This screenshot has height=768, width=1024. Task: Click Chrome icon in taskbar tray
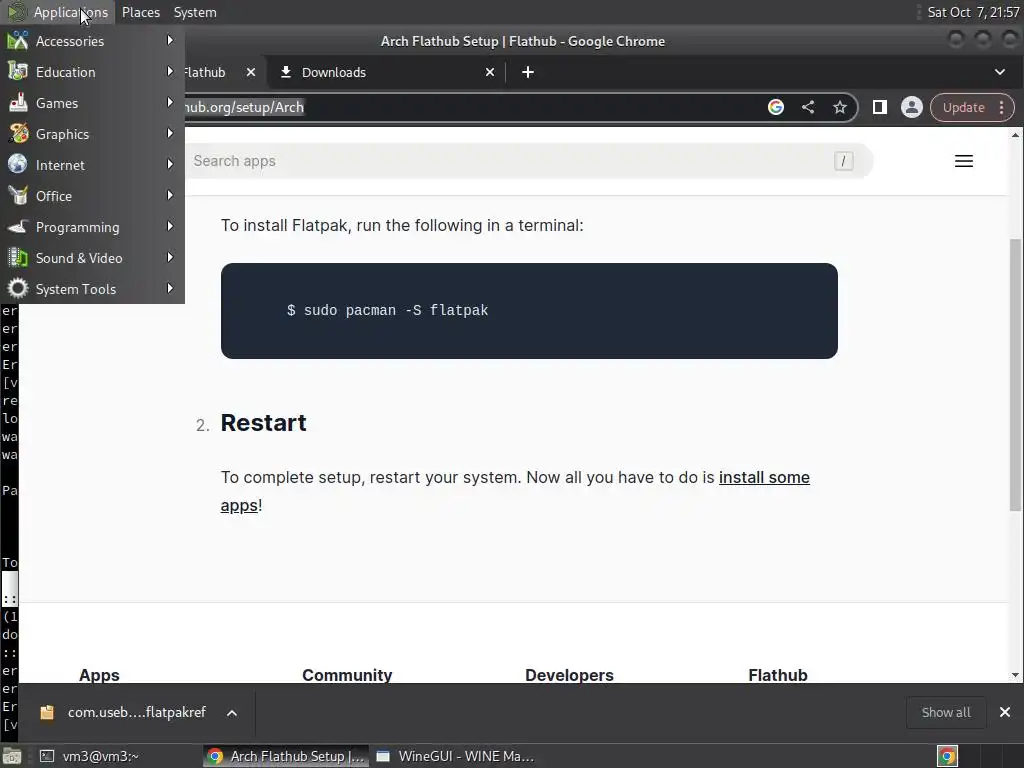tap(947, 756)
